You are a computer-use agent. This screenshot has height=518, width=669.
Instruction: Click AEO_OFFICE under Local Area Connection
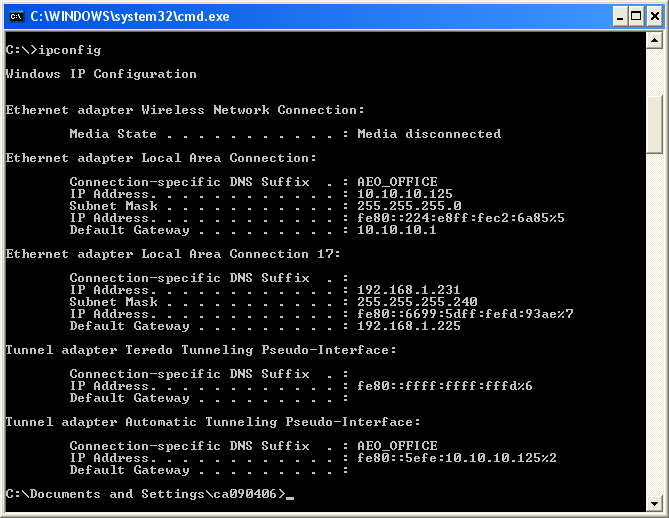397,182
